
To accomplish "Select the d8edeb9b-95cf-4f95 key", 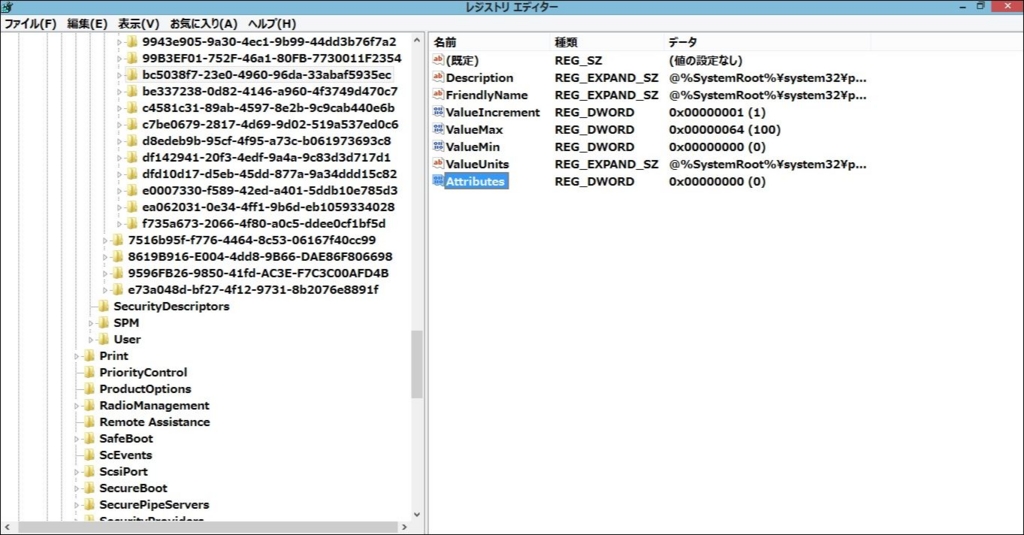I will point(266,140).
